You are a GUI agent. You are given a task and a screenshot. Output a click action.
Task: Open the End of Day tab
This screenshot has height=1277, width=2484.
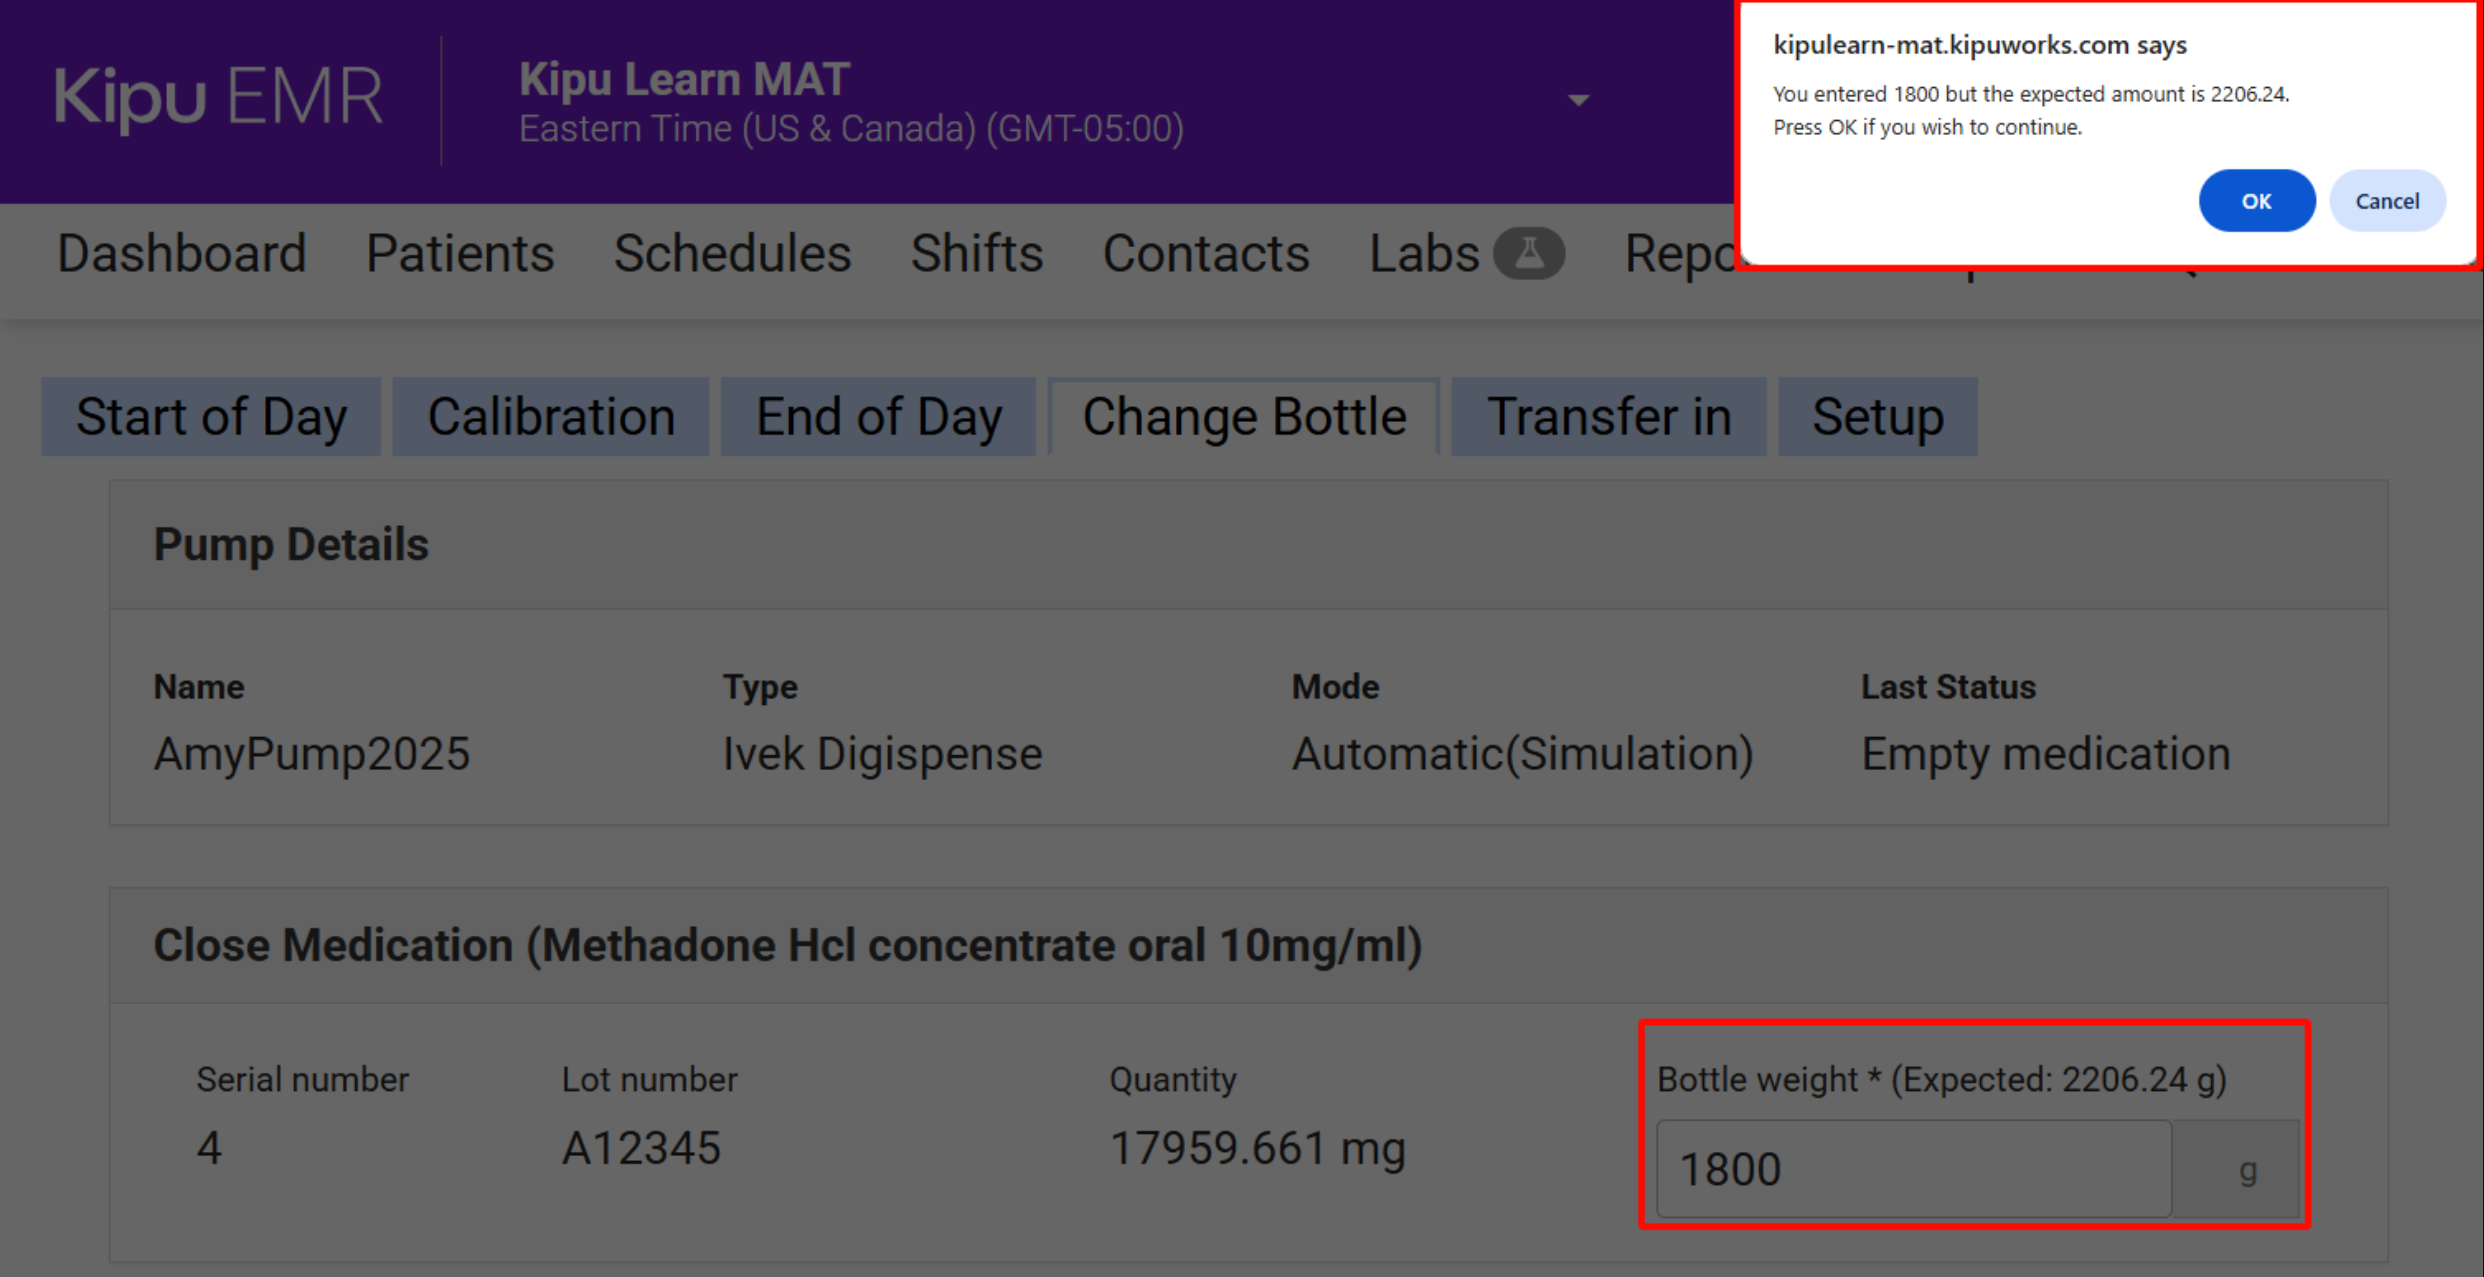point(878,417)
